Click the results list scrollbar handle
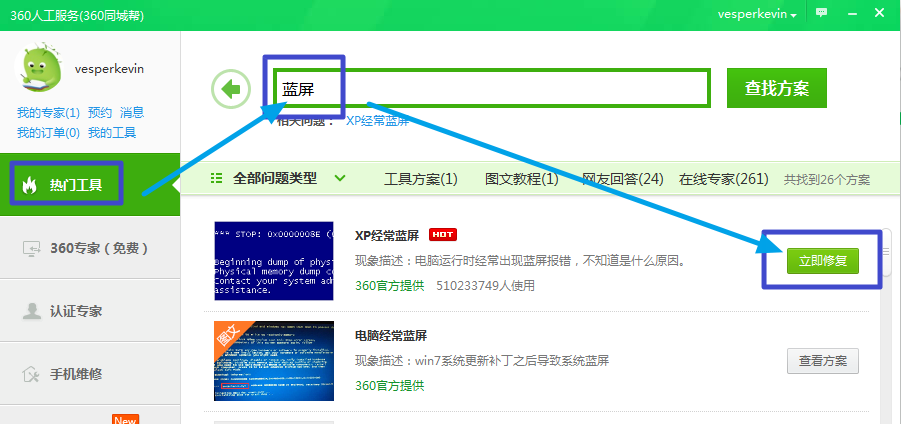Screen dimensions: 901x424 coord(885,252)
